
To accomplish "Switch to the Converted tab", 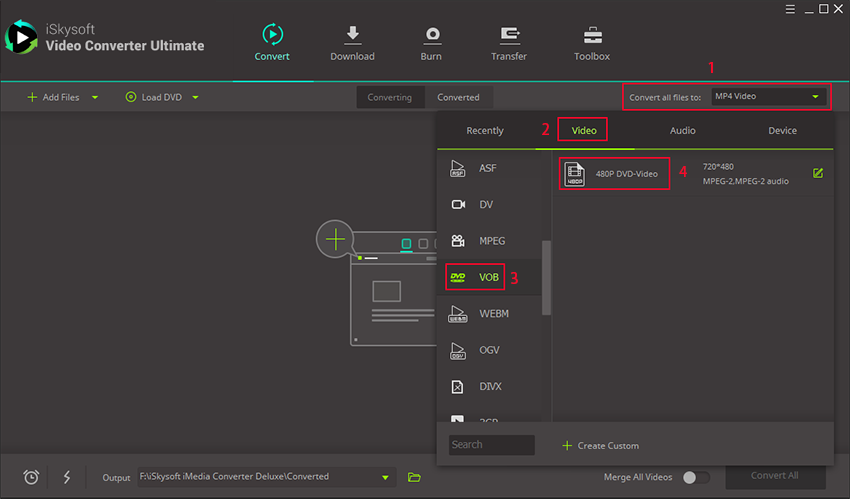I will click(459, 97).
